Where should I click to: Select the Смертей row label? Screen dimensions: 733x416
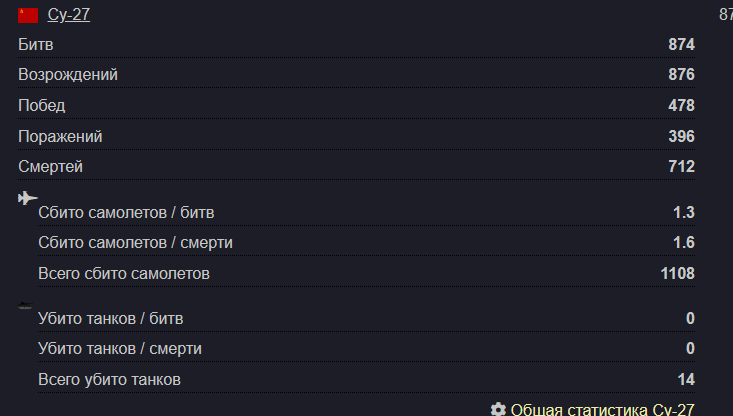pyautogui.click(x=50, y=166)
